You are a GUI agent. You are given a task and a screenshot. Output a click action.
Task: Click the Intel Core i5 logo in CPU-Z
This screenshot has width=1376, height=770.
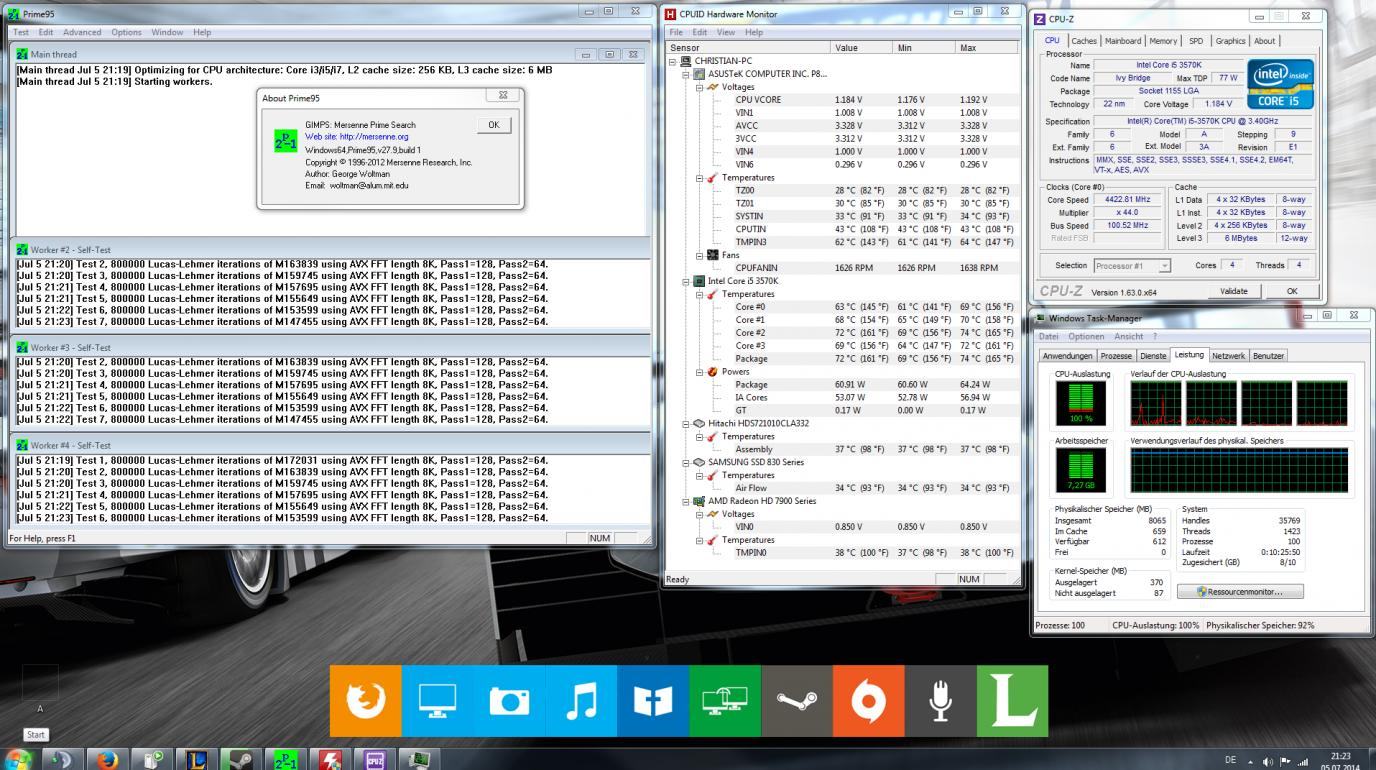pyautogui.click(x=1281, y=84)
